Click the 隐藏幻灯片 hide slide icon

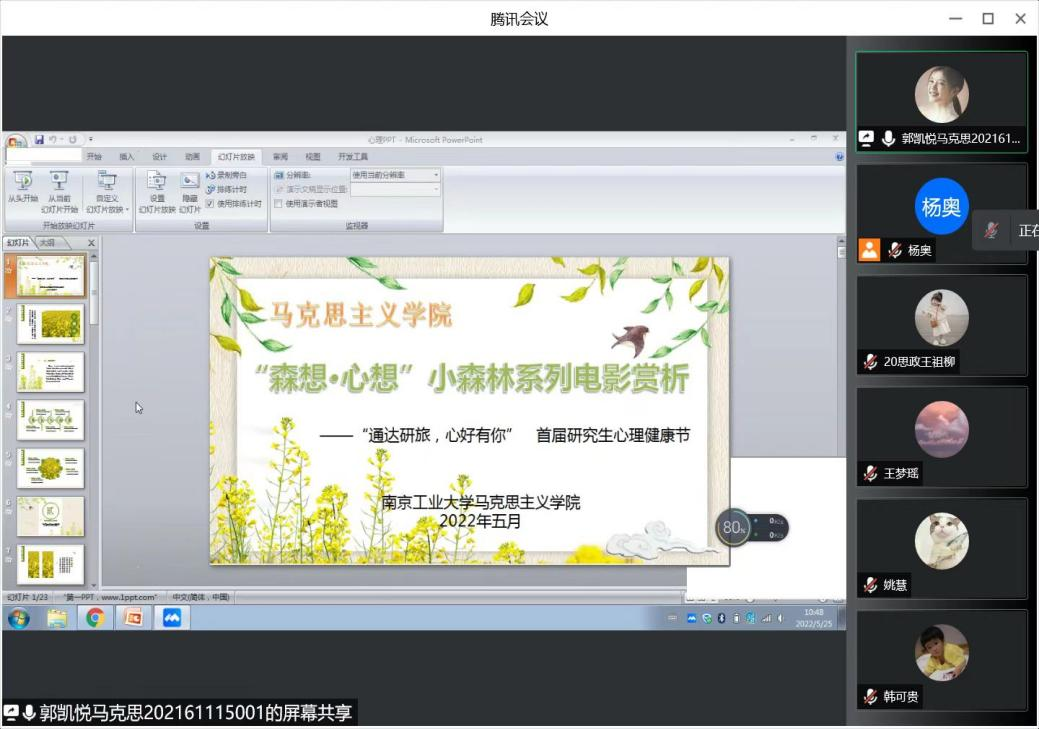coord(189,181)
